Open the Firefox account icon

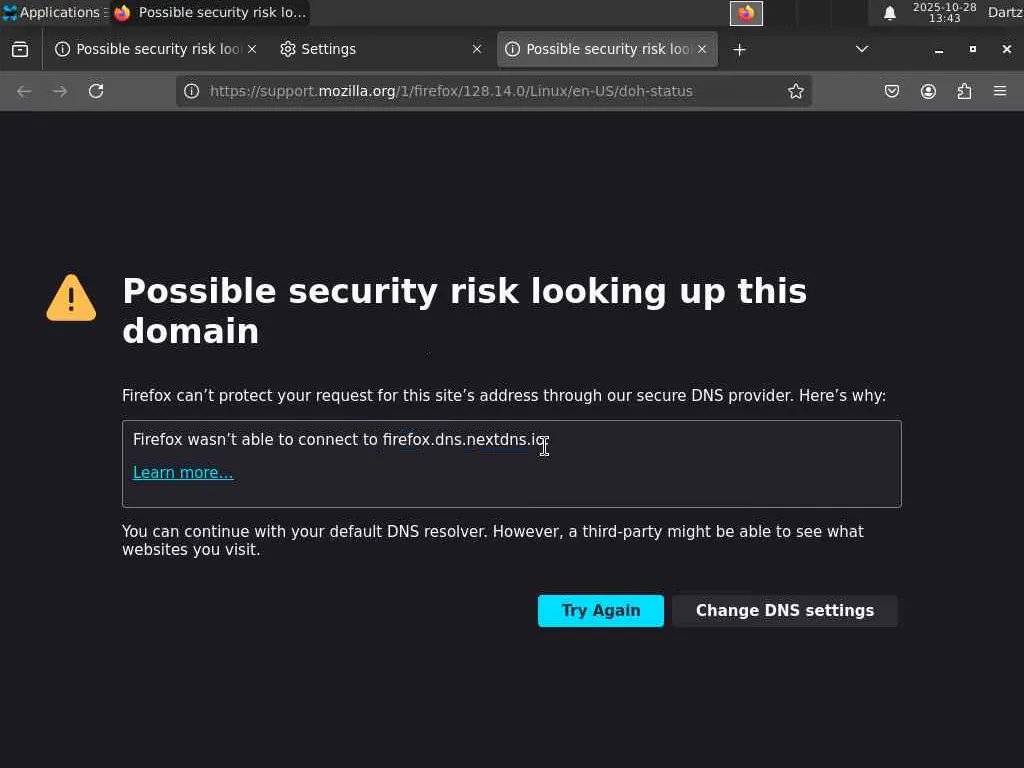928,91
